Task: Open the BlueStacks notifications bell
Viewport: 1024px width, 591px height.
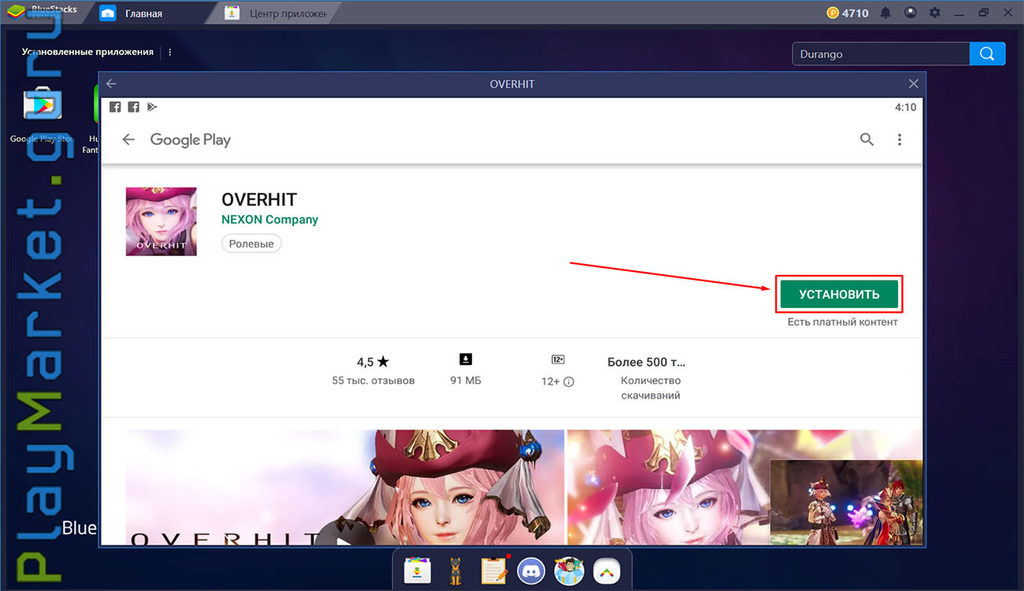Action: (x=886, y=13)
